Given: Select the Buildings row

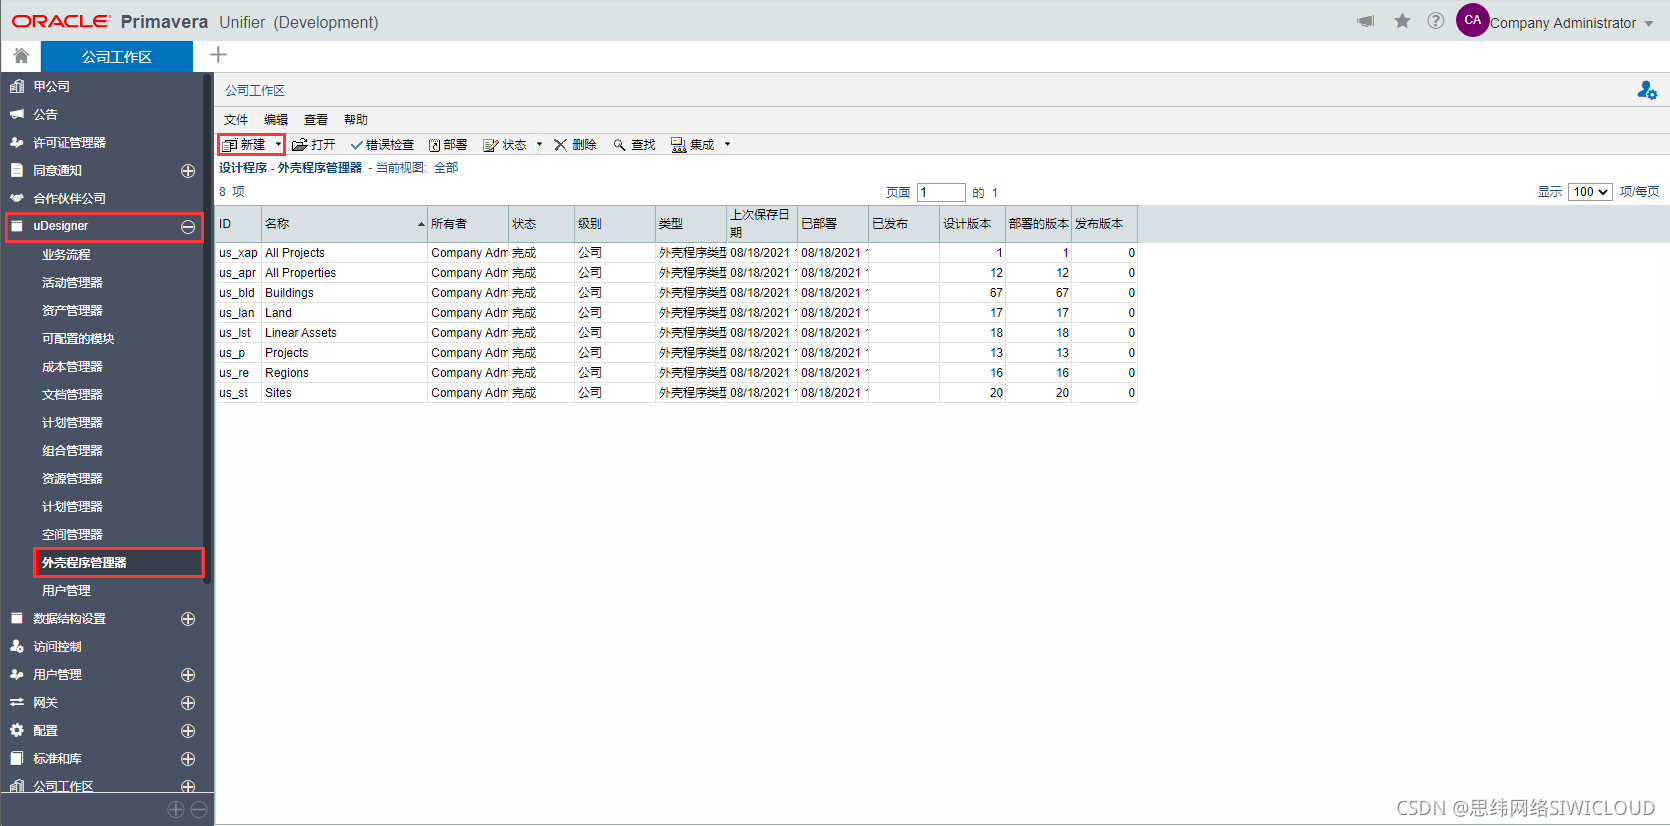Looking at the screenshot, I should point(677,293).
